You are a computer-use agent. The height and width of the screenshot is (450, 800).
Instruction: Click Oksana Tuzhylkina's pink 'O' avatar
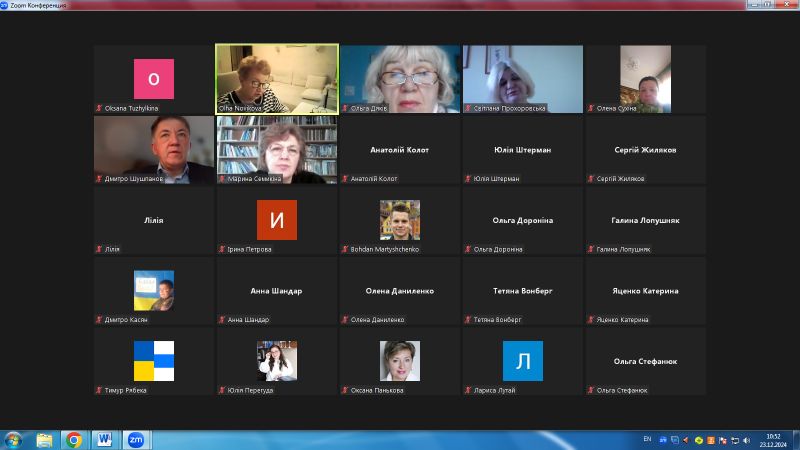point(153,79)
